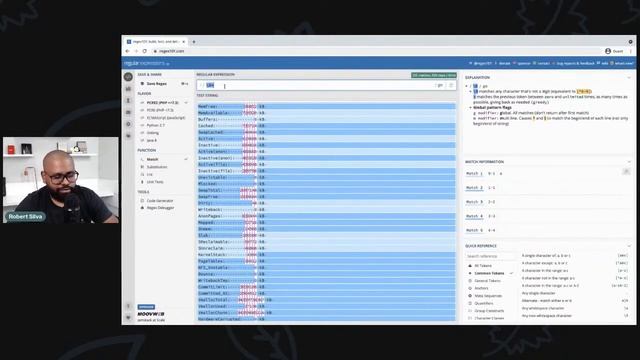Click the Moovweb sponsor logo
Image resolution: width=640 pixels, height=360 pixels.
(x=151, y=314)
